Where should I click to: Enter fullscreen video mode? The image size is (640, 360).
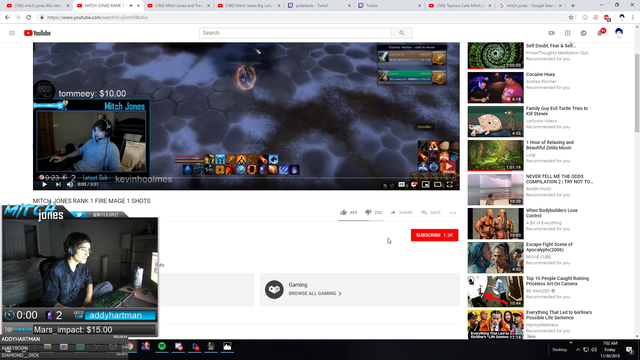pos(450,185)
